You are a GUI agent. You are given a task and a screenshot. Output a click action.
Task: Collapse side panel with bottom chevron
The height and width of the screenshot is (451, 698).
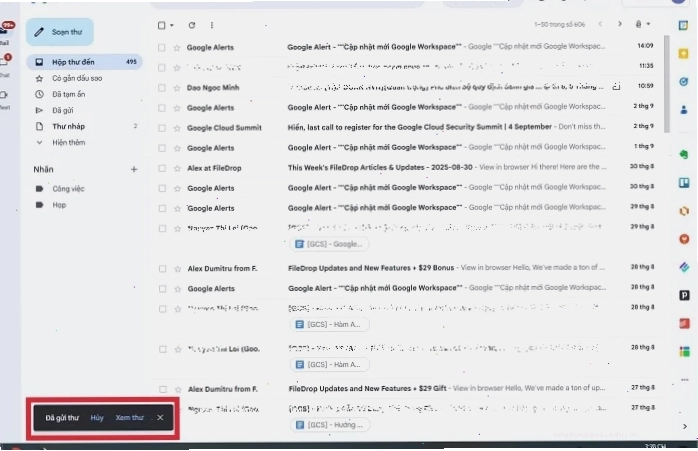point(685,427)
